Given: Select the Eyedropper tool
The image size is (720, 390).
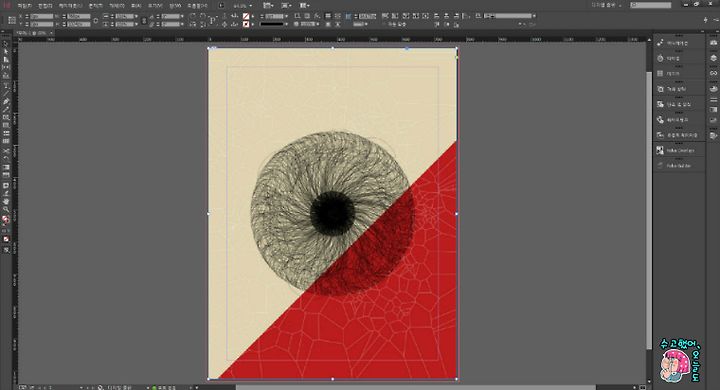Looking at the screenshot, I should (x=6, y=194).
